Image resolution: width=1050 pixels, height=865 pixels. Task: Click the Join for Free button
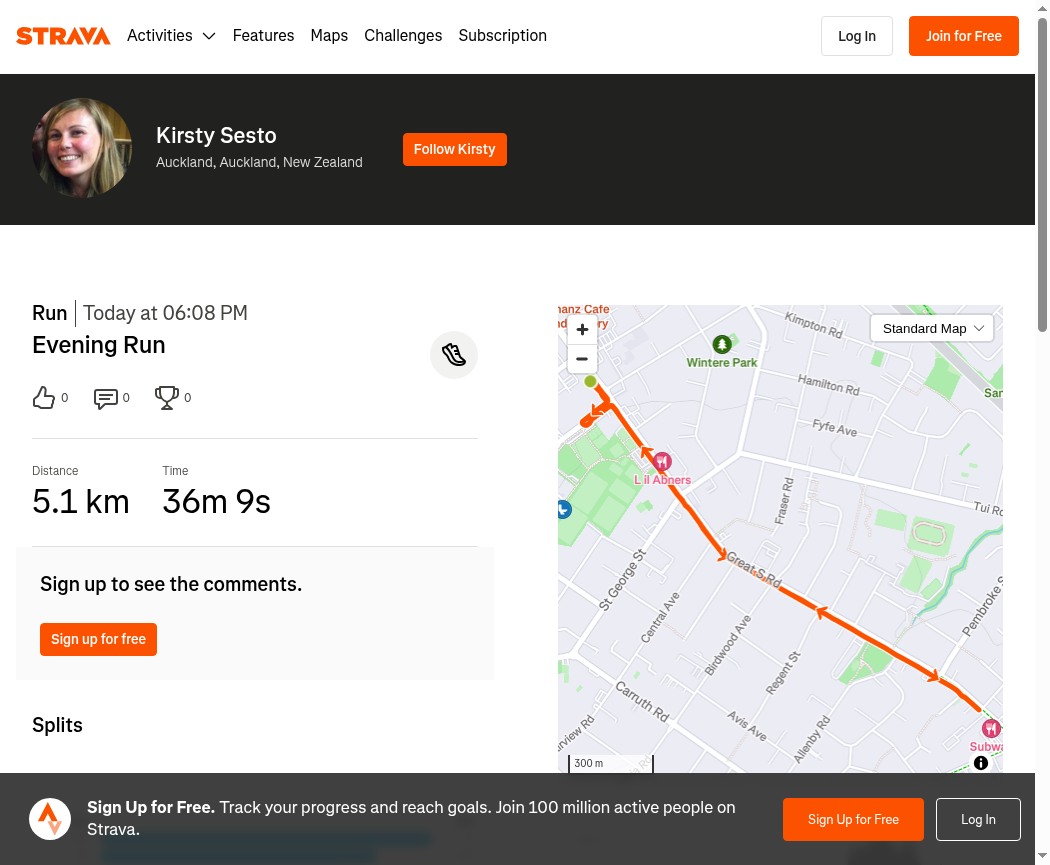click(964, 36)
